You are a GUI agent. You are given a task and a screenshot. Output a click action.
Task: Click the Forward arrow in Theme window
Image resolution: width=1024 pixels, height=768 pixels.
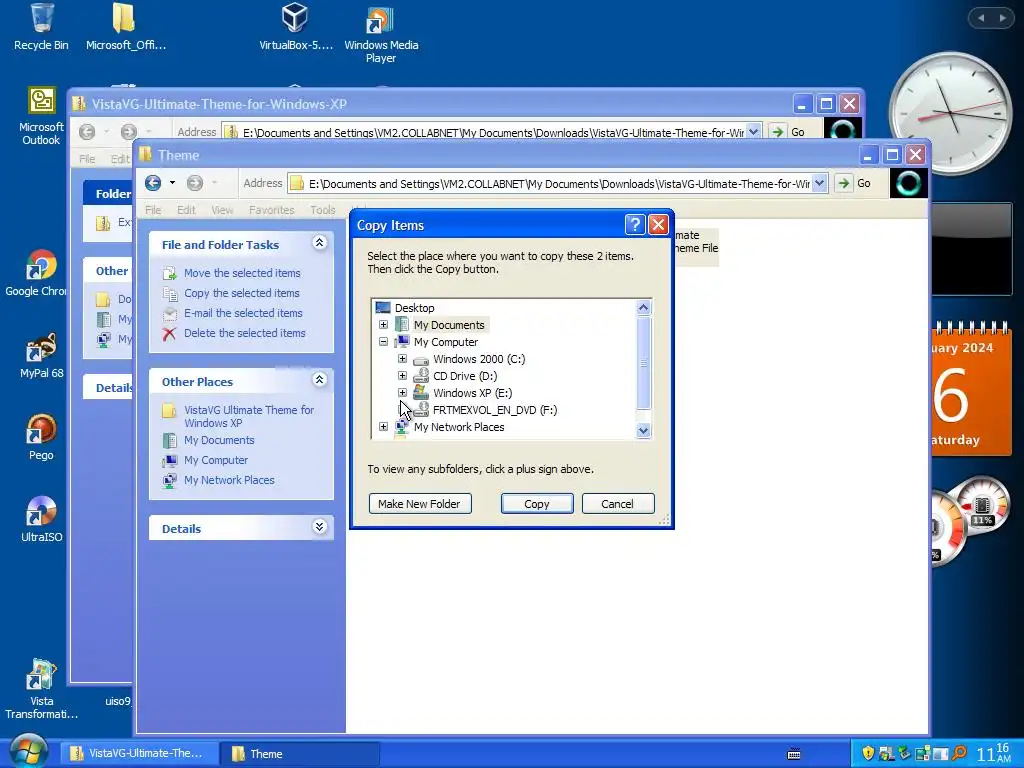tap(195, 183)
